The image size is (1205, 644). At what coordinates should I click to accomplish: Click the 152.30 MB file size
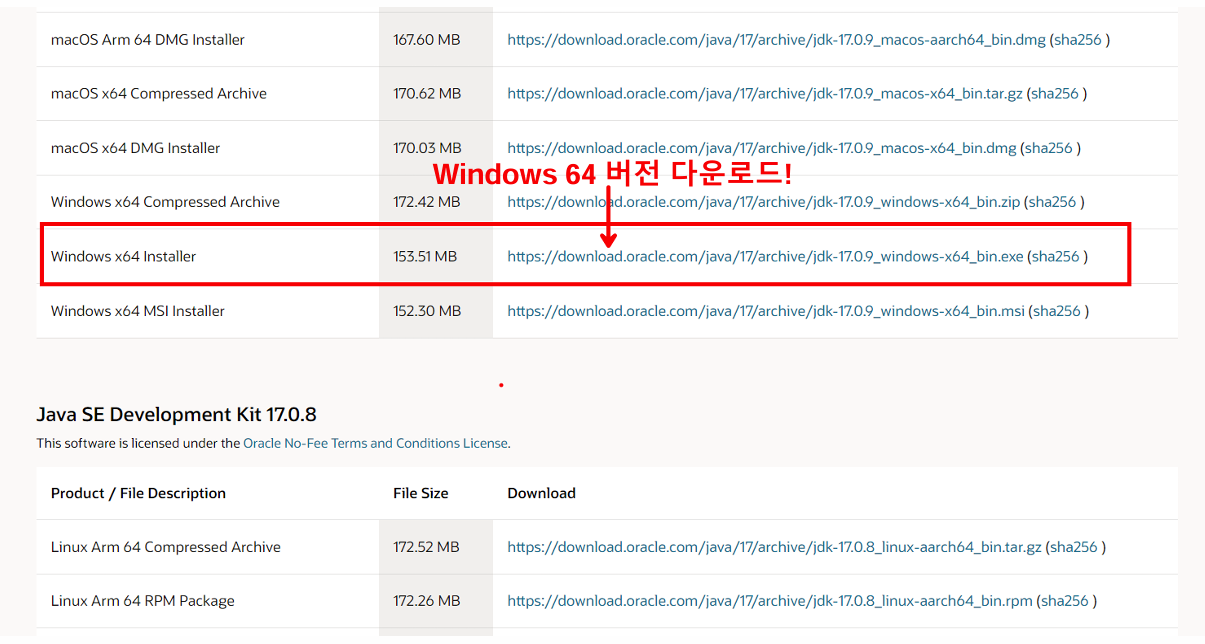click(x=427, y=311)
